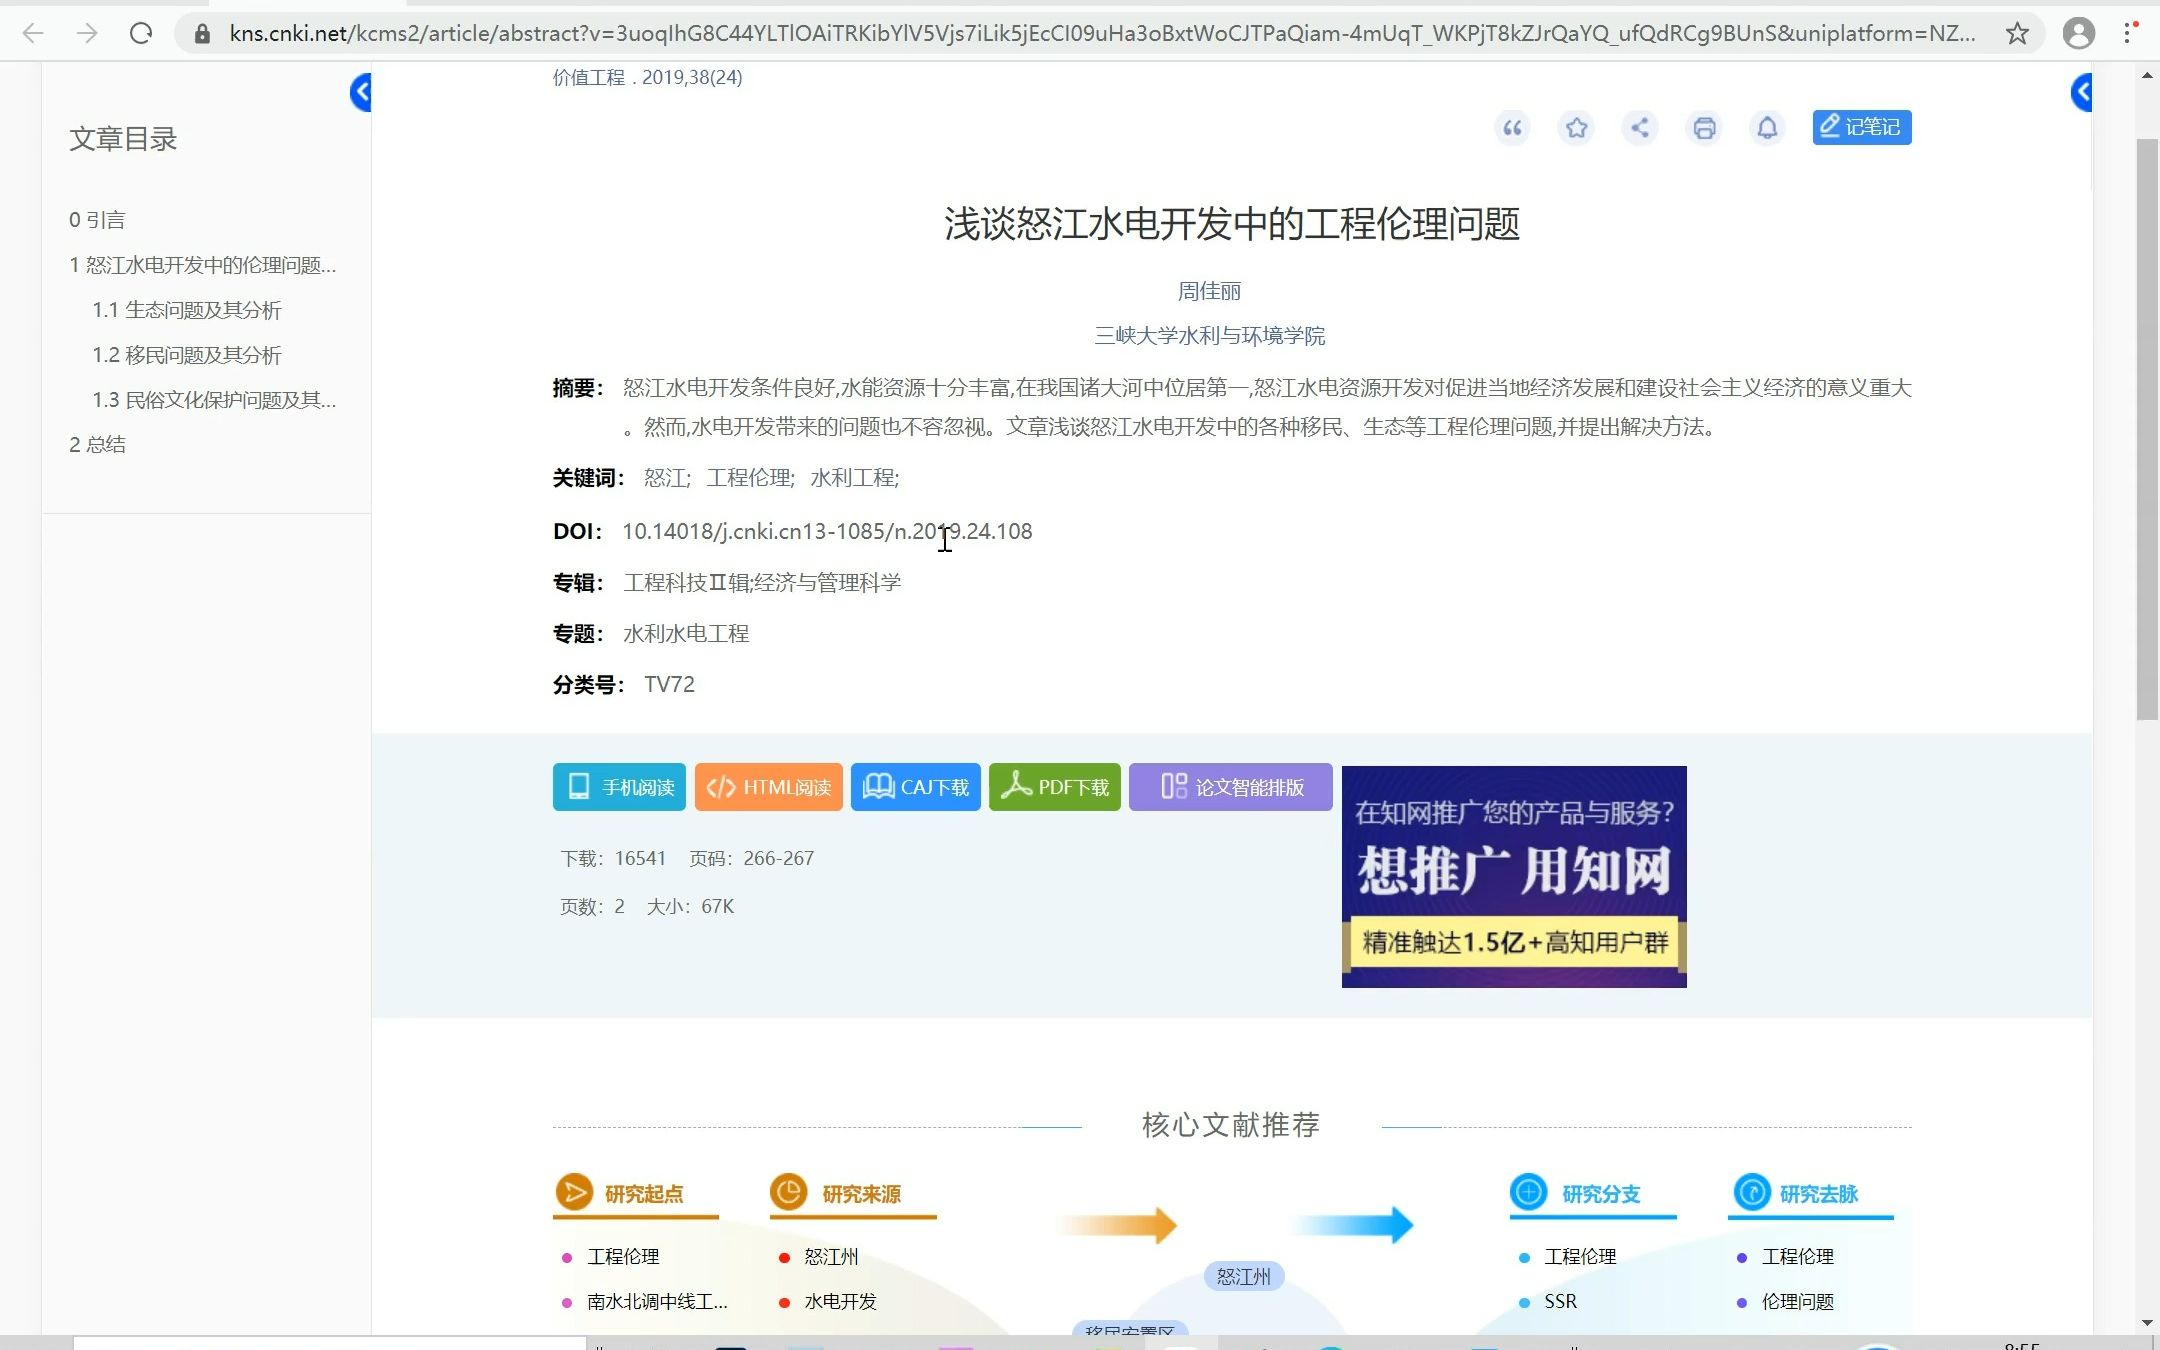2160x1350 pixels.
Task: Add article to favorites star icon
Action: click(1576, 128)
